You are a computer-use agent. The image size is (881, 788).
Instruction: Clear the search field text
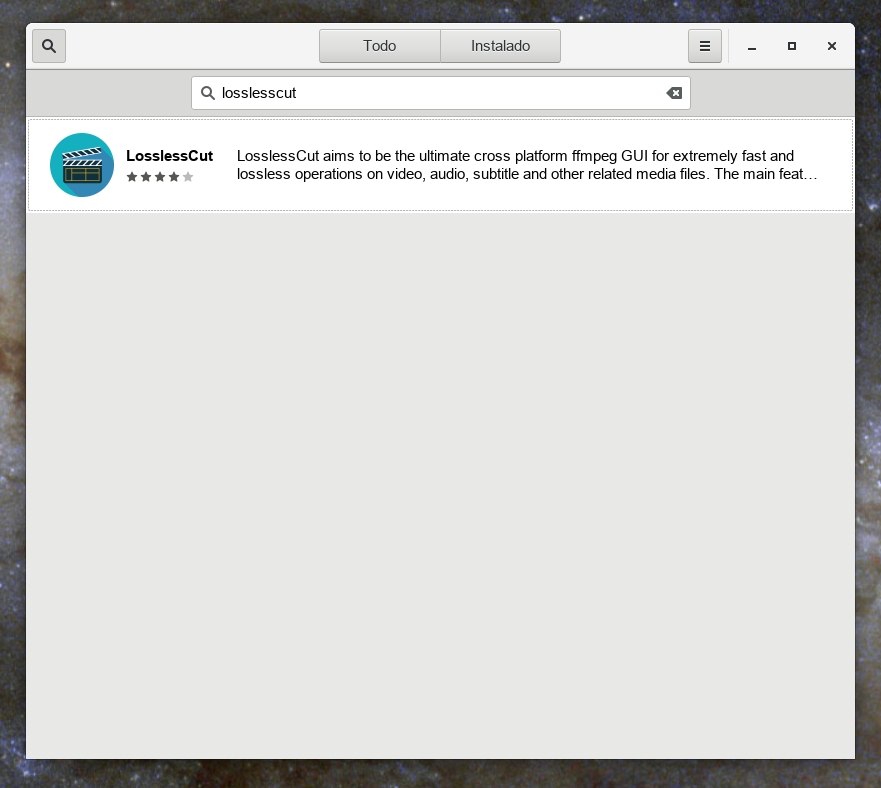click(674, 93)
